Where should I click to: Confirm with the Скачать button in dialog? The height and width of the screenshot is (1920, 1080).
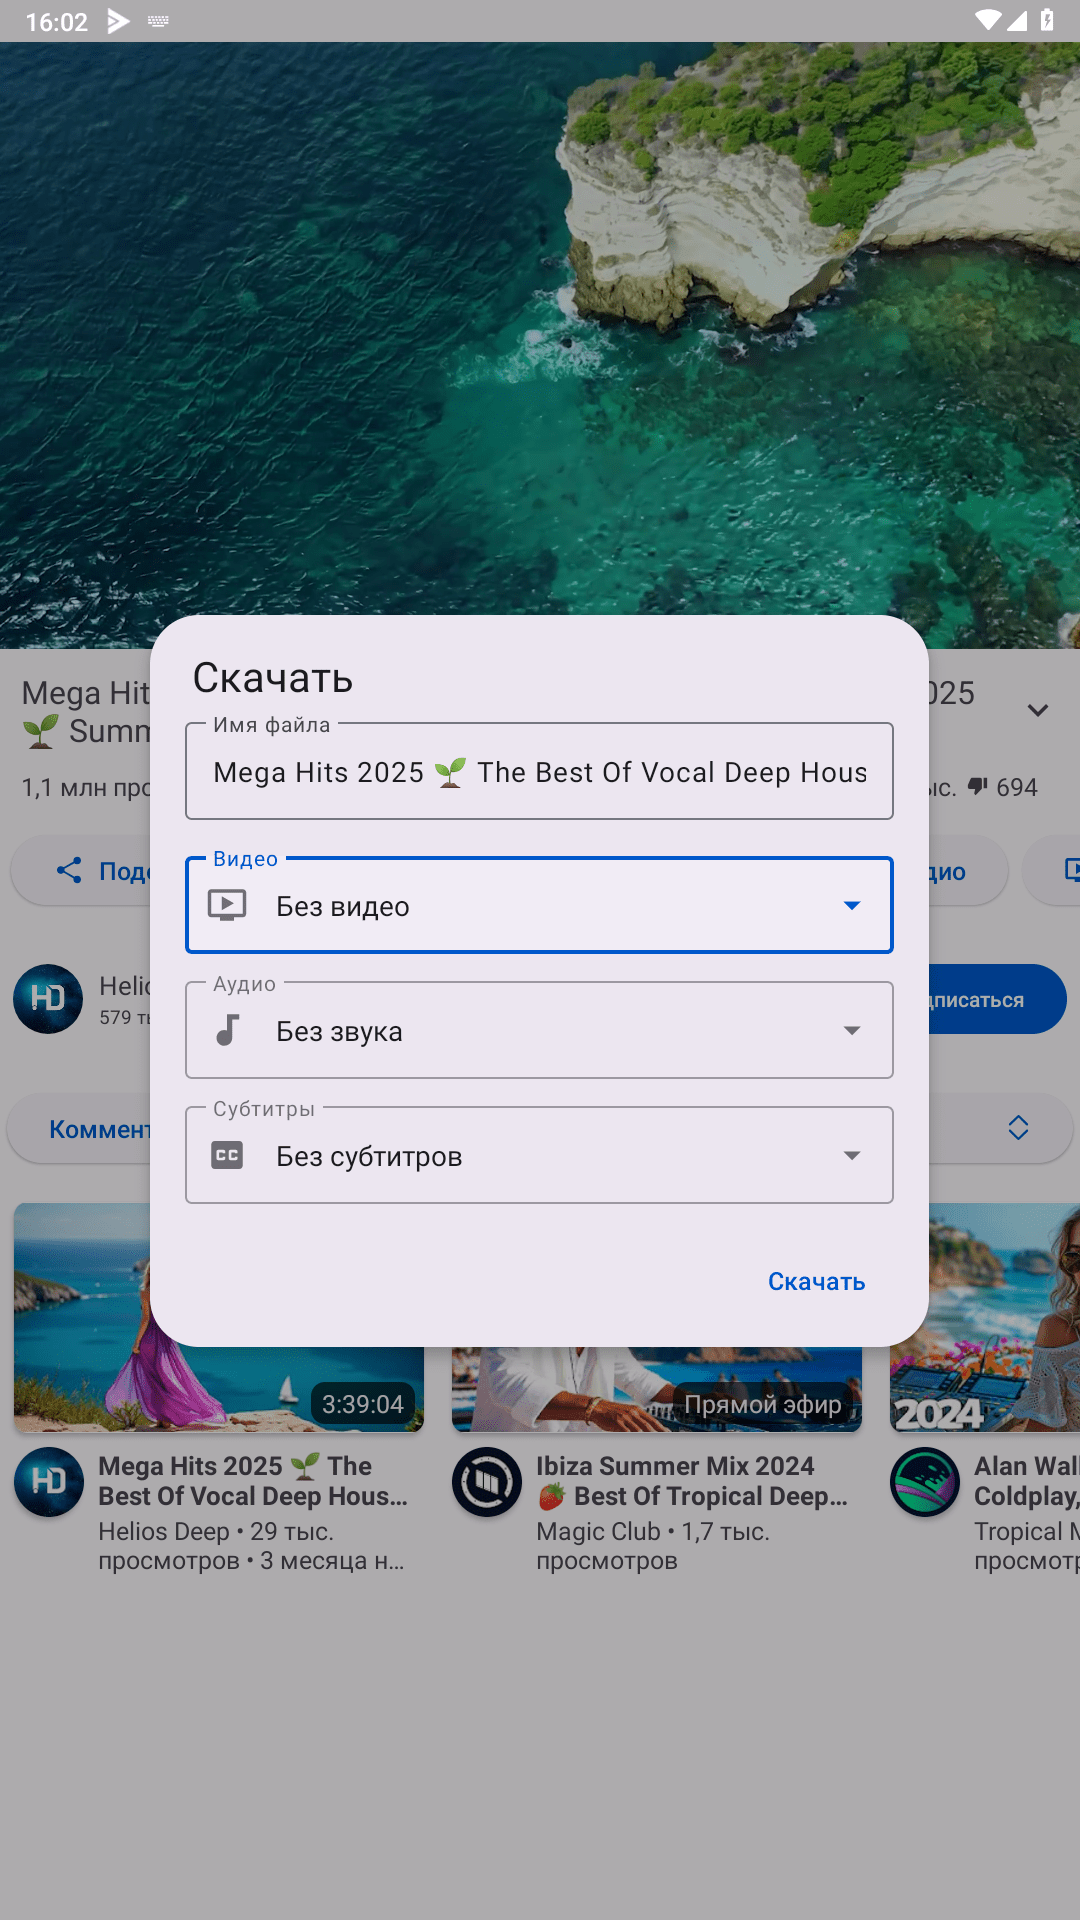[x=816, y=1281]
